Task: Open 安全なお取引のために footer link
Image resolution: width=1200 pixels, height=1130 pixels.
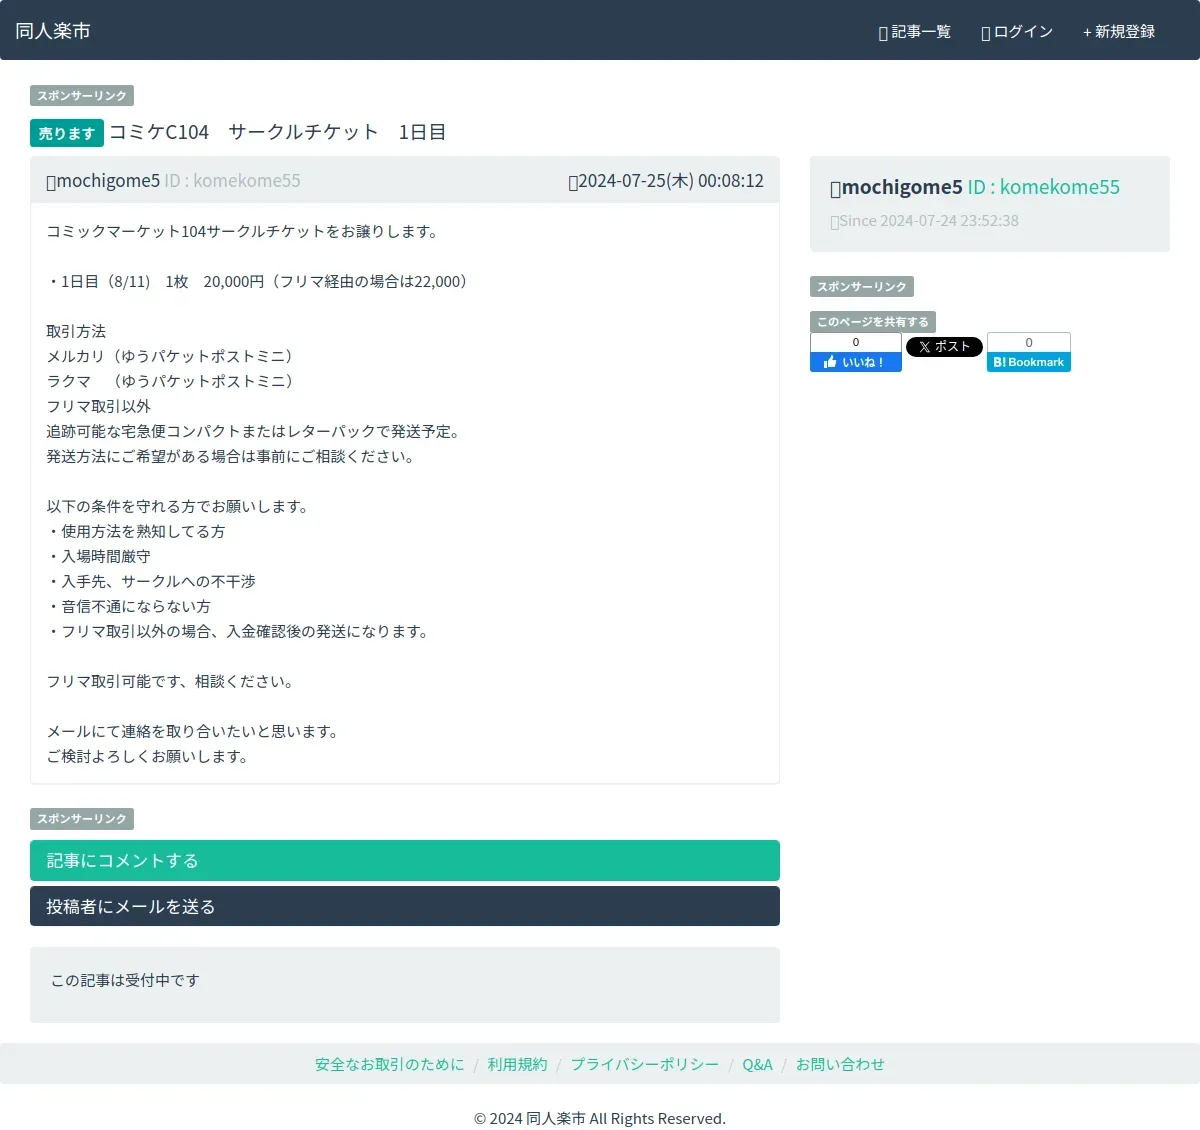Action: pyautogui.click(x=390, y=1064)
